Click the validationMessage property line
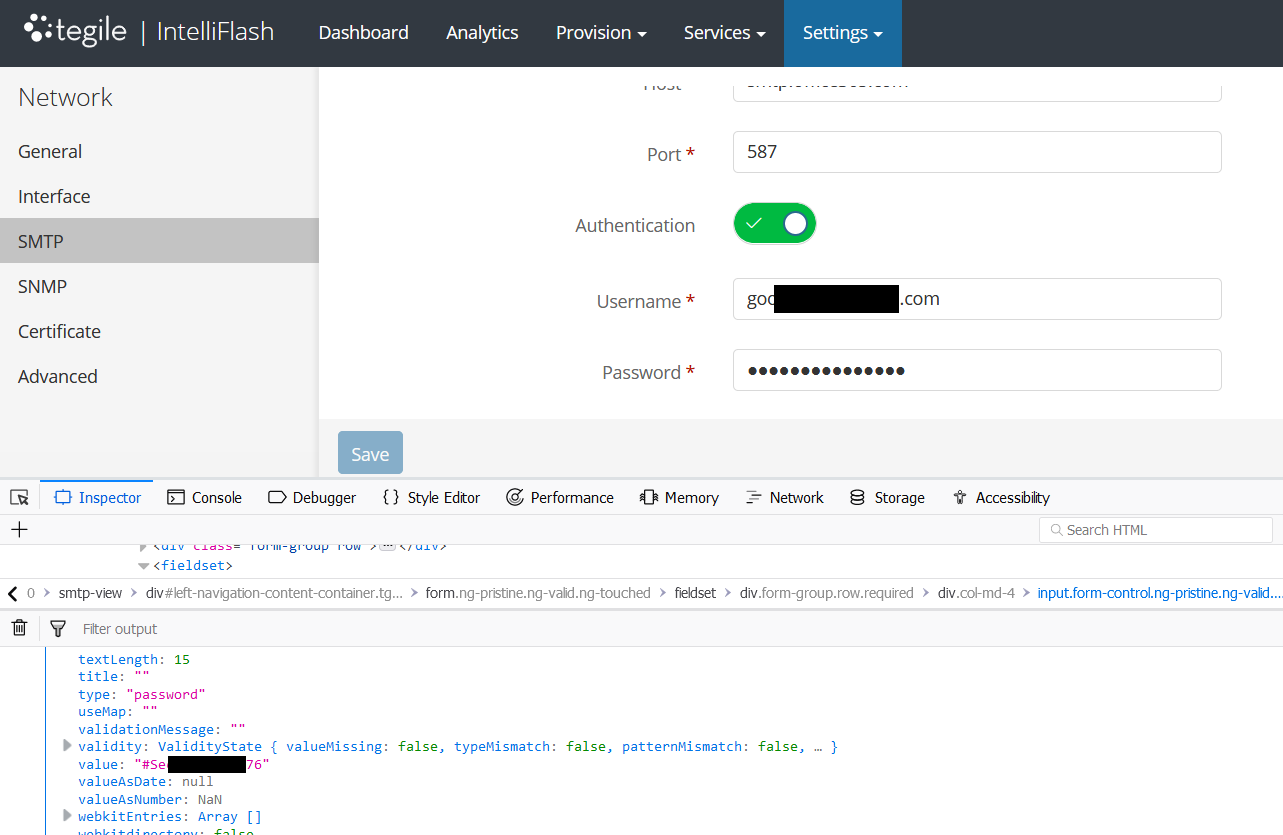The width and height of the screenshot is (1283, 835). click(x=161, y=729)
